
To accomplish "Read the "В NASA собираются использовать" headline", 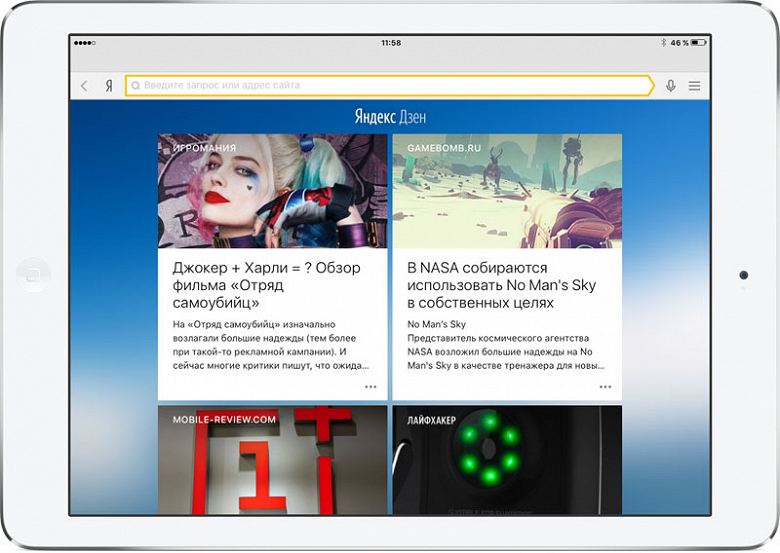I will (501, 285).
